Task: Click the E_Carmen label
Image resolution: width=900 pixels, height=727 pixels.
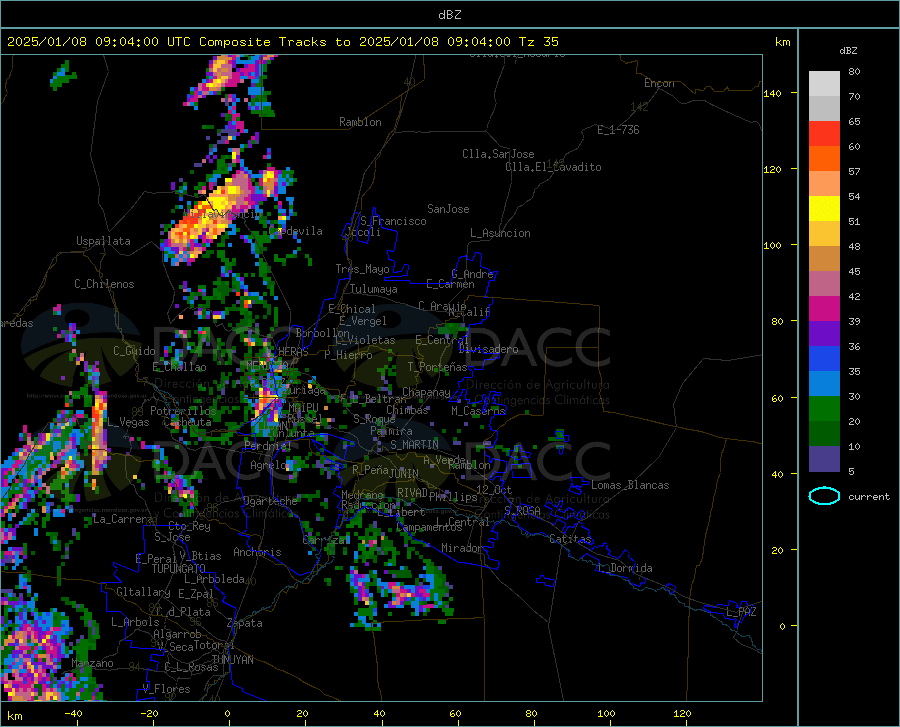Action: (451, 284)
